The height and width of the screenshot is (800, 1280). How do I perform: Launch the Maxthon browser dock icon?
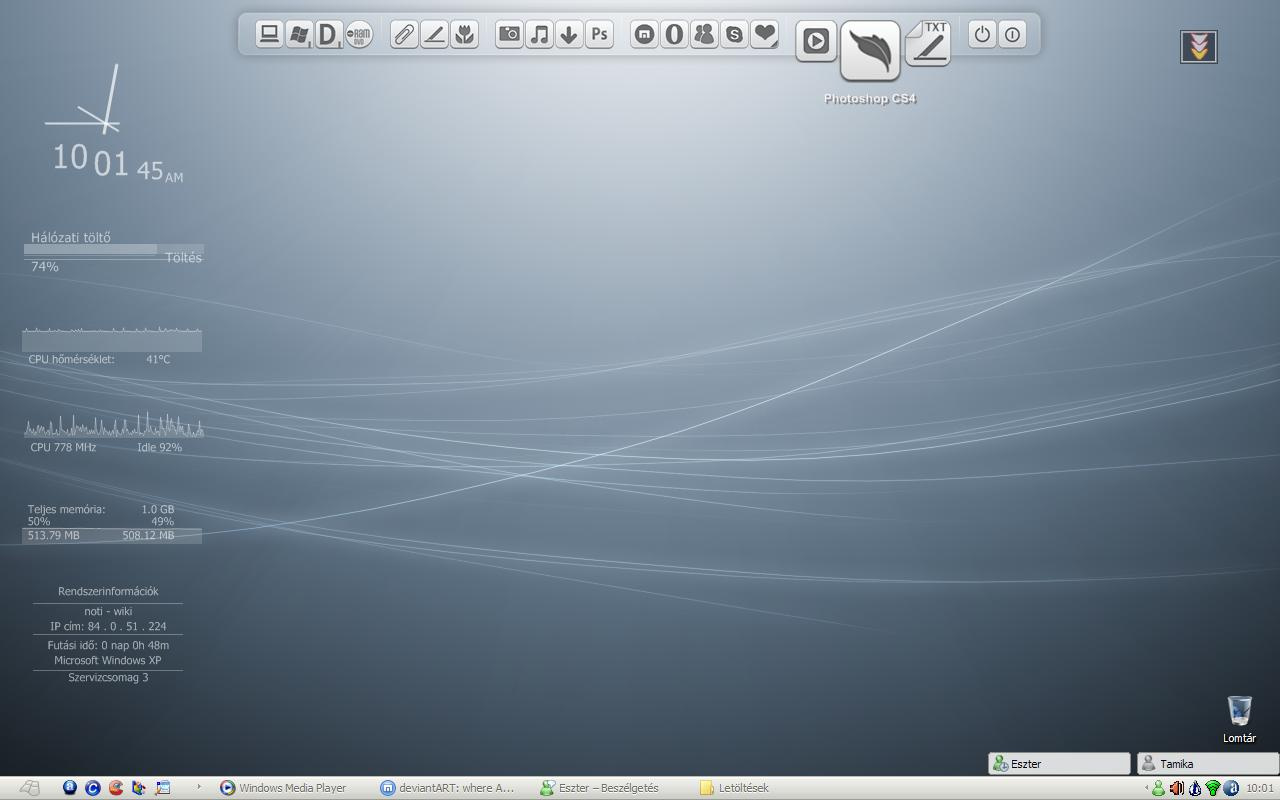pyautogui.click(x=645, y=35)
